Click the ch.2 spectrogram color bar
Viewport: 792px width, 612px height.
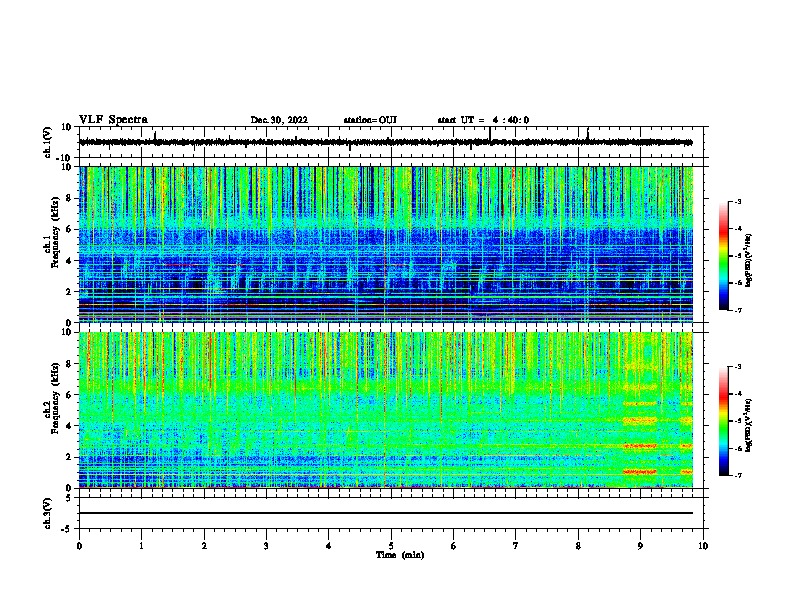coord(724,421)
